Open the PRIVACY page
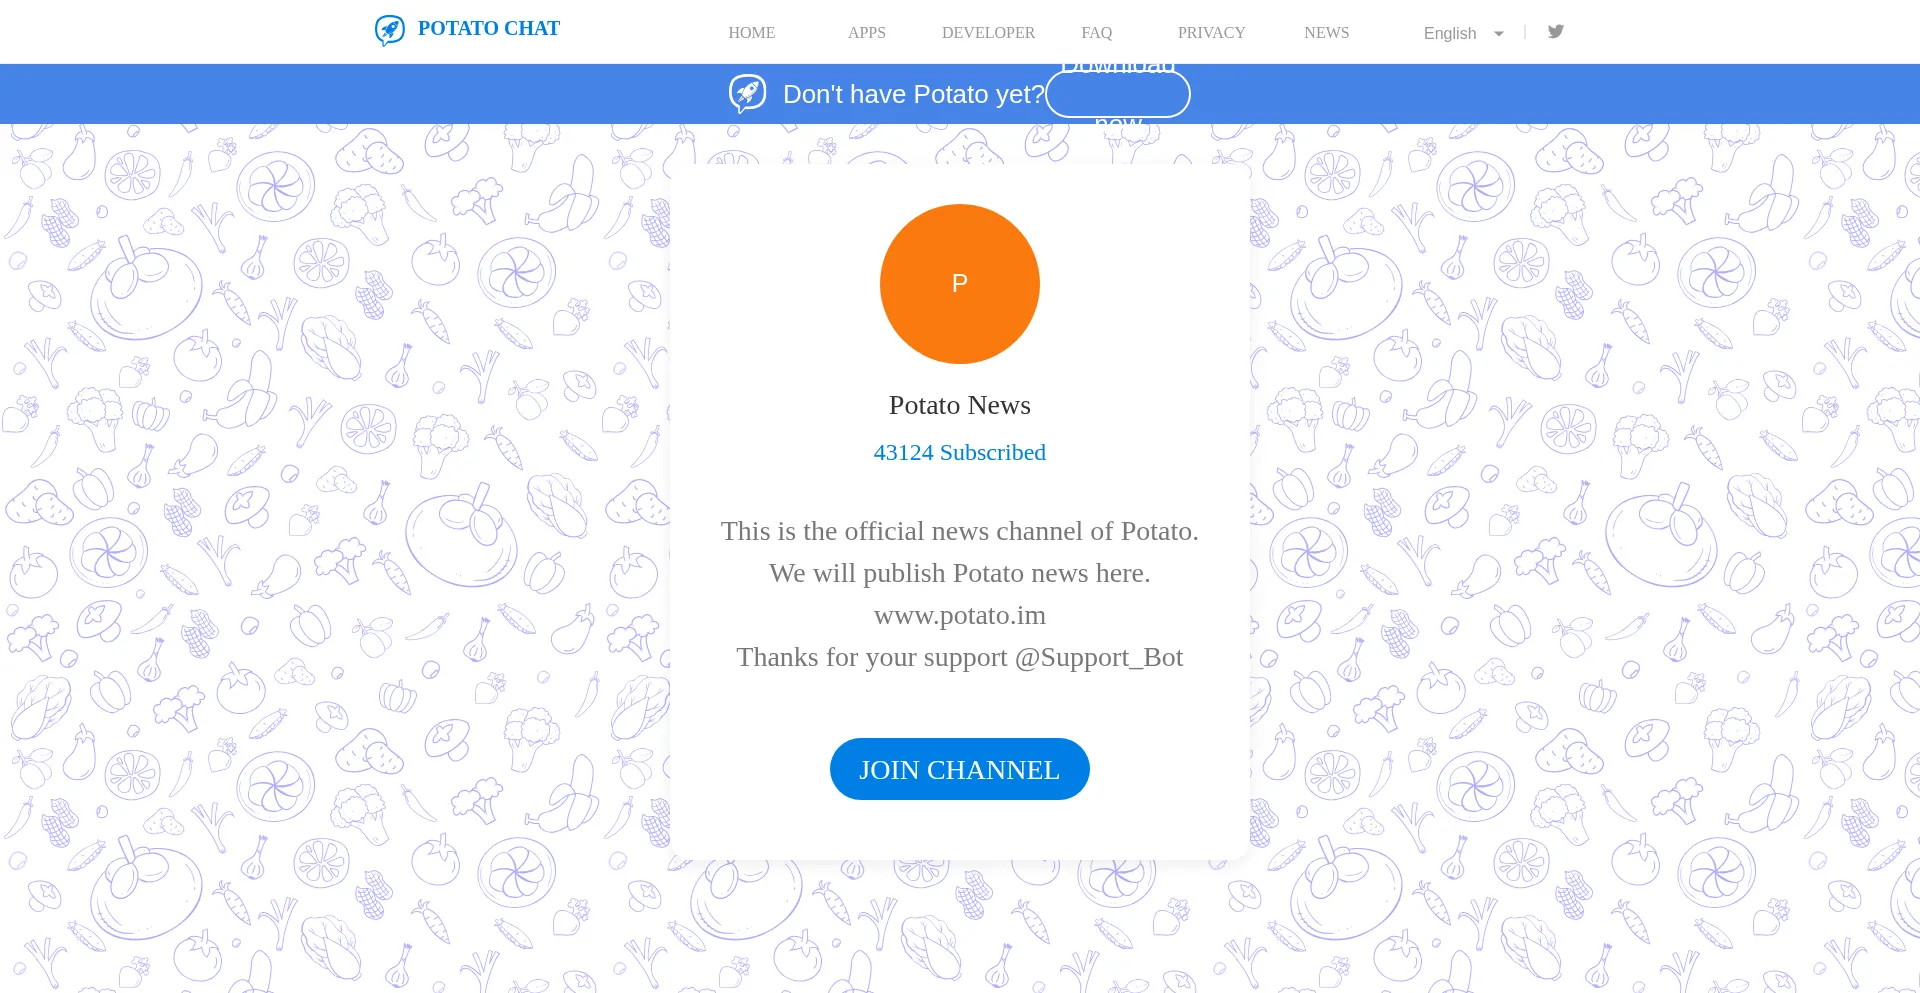The image size is (1920, 993). tap(1212, 32)
